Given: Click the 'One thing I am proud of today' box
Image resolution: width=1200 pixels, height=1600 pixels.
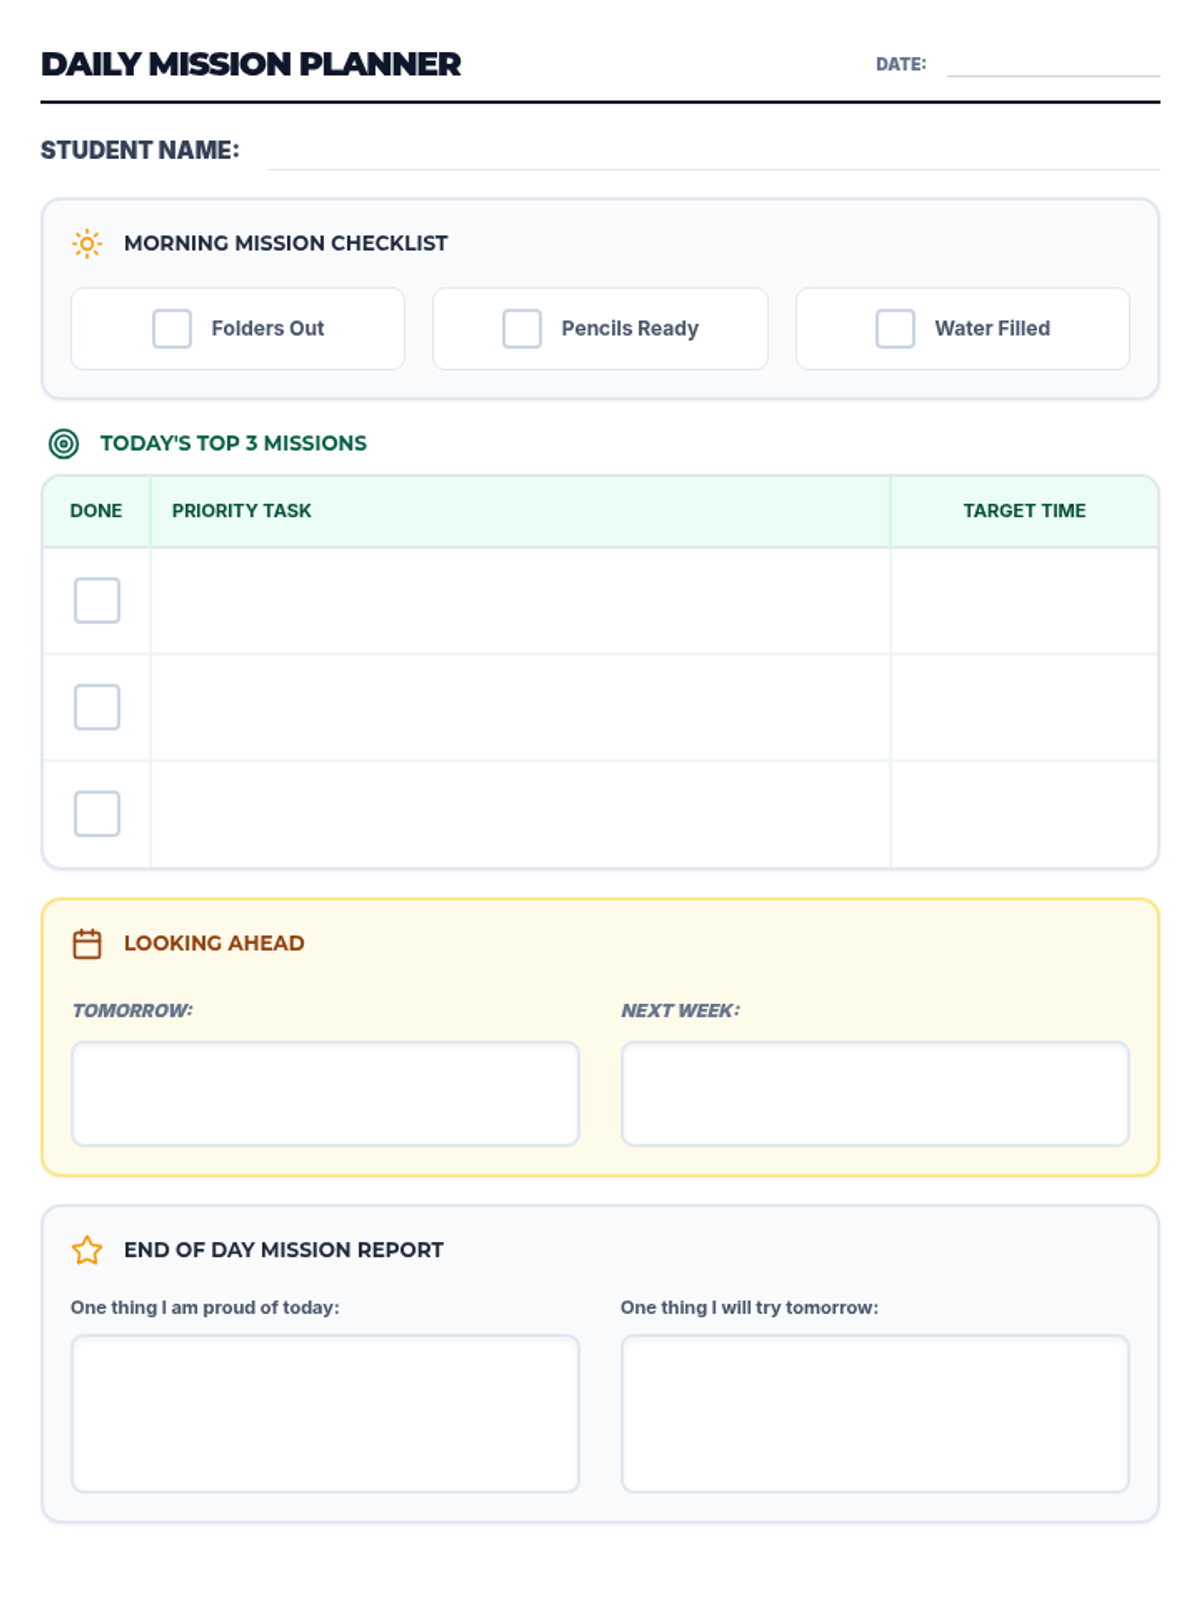Looking at the screenshot, I should point(325,1413).
